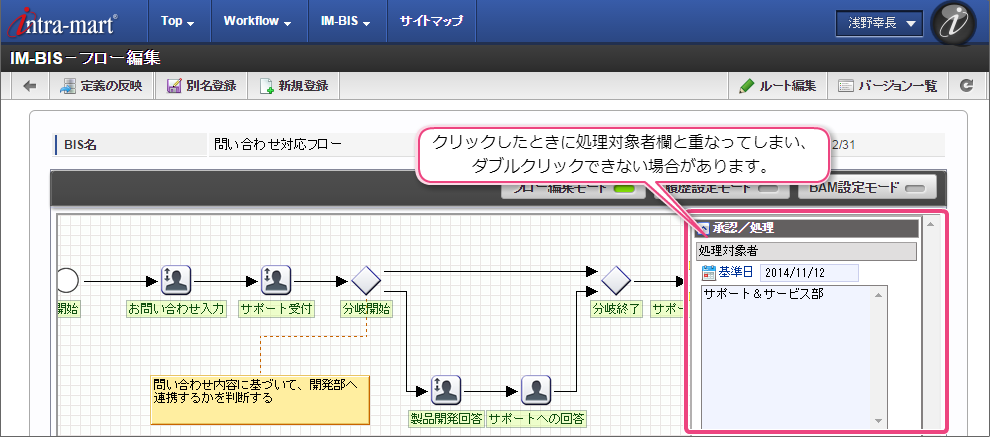This screenshot has height=437, width=990.
Task: Open the 基準日 calendar icon
Action: click(708, 273)
